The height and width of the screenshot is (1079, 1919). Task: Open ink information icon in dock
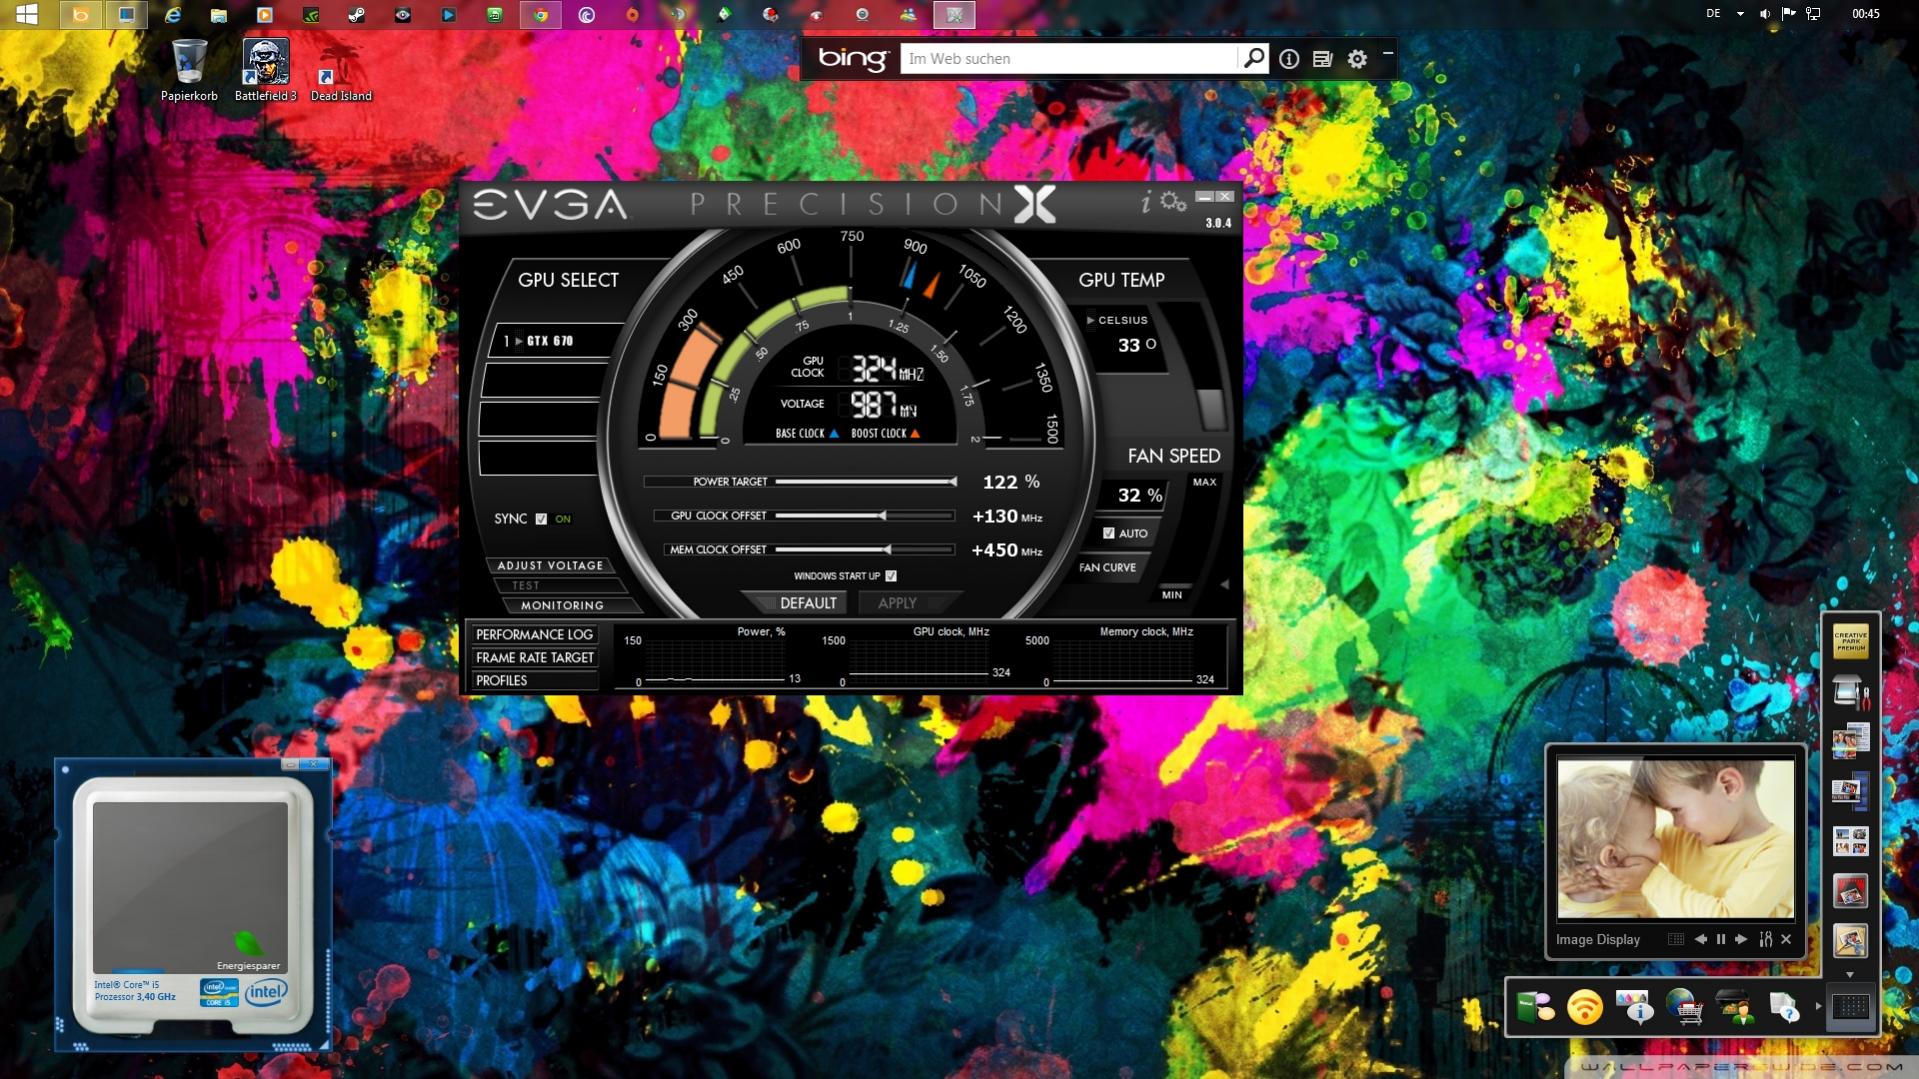coord(1634,1007)
